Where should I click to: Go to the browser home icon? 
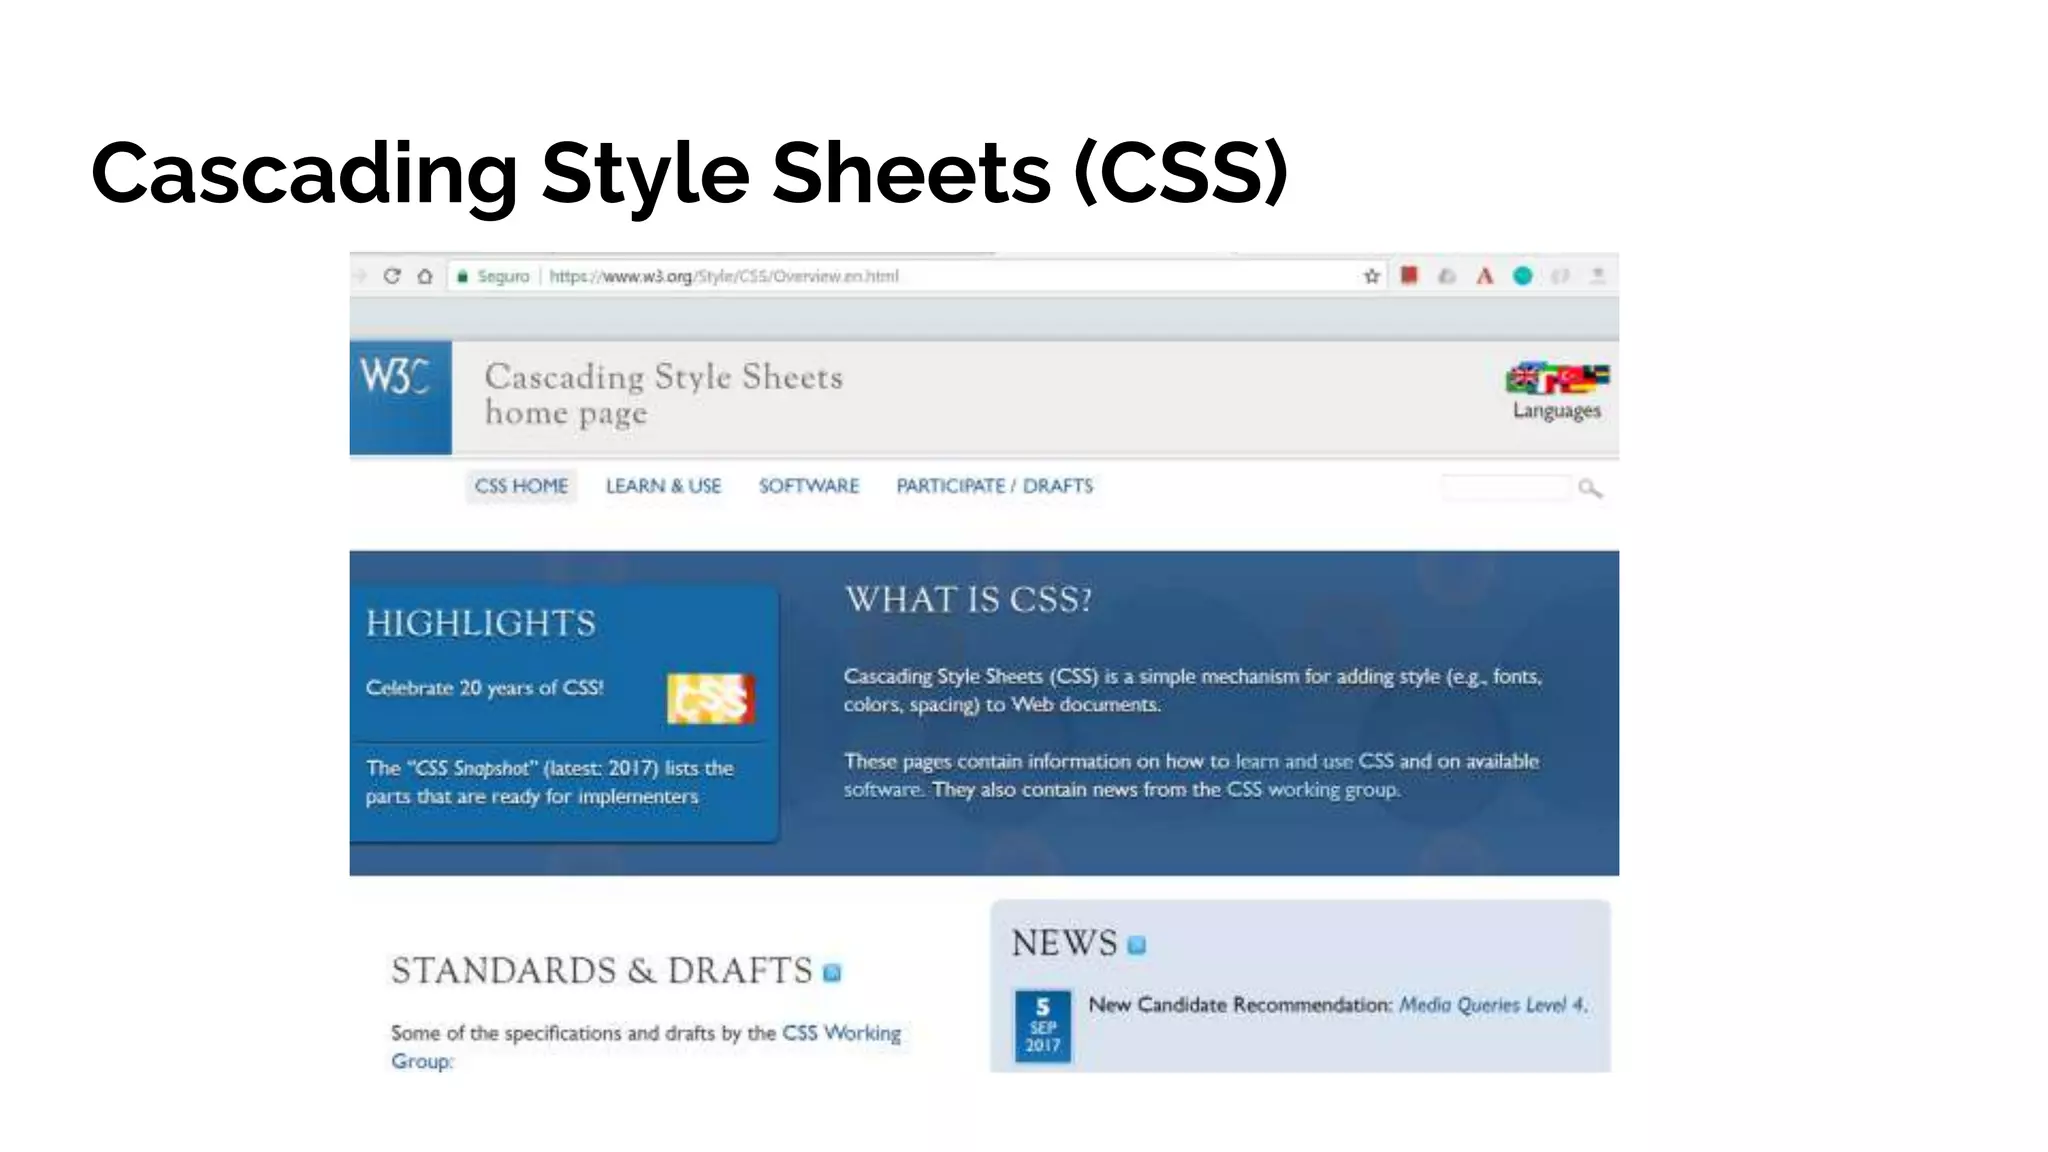(425, 276)
